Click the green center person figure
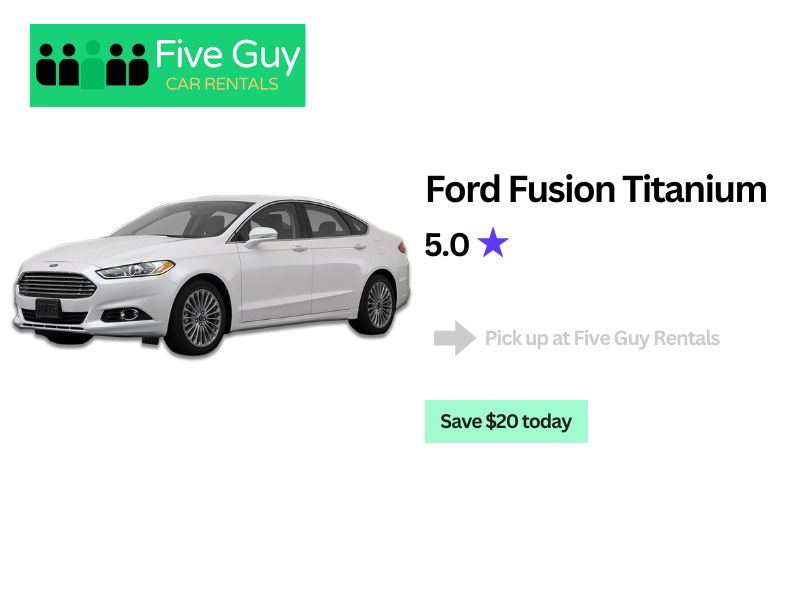800x600 pixels. pos(92,65)
